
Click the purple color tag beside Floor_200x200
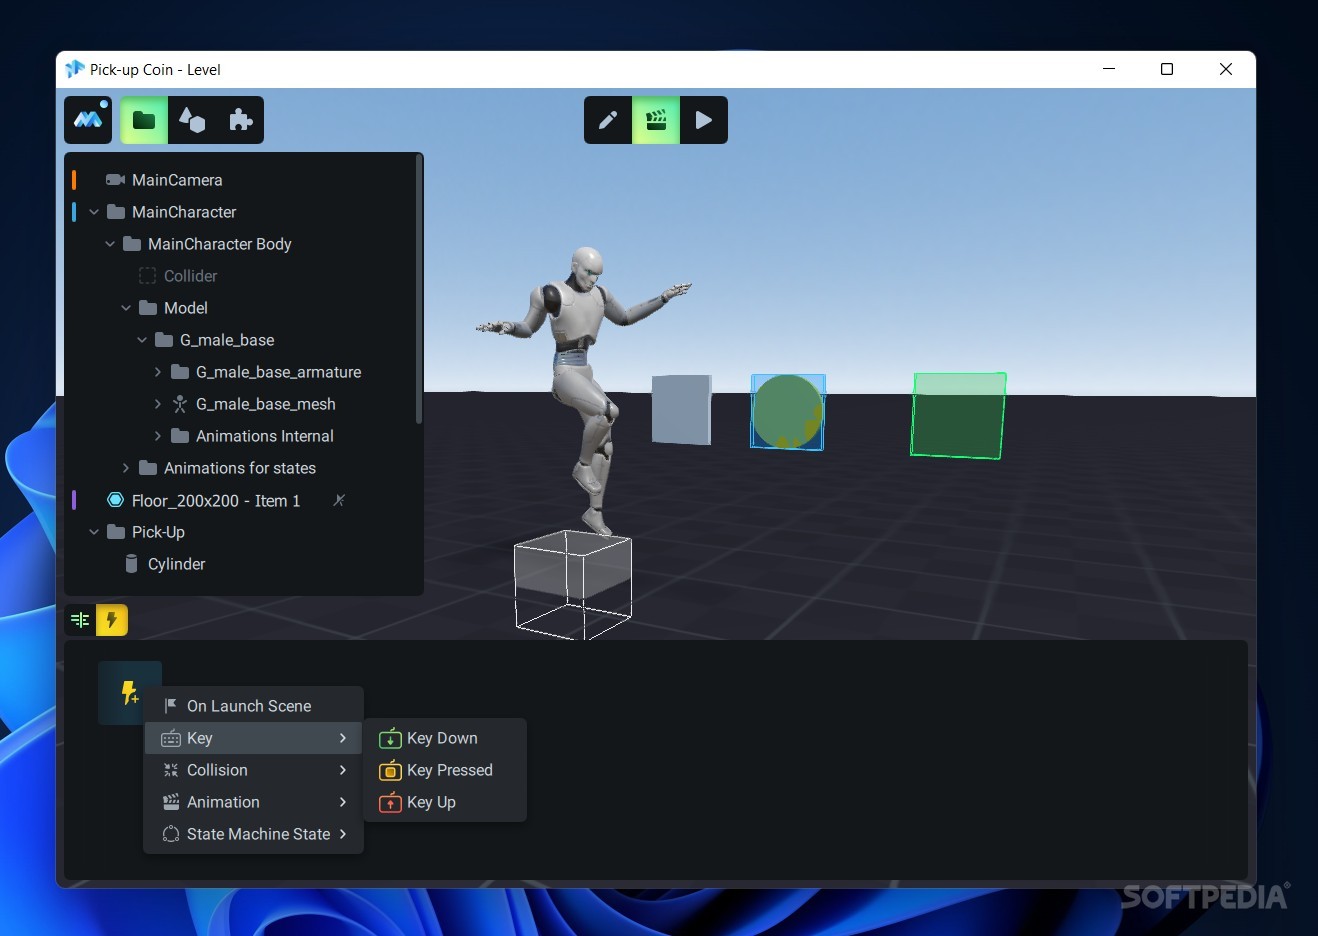click(74, 500)
